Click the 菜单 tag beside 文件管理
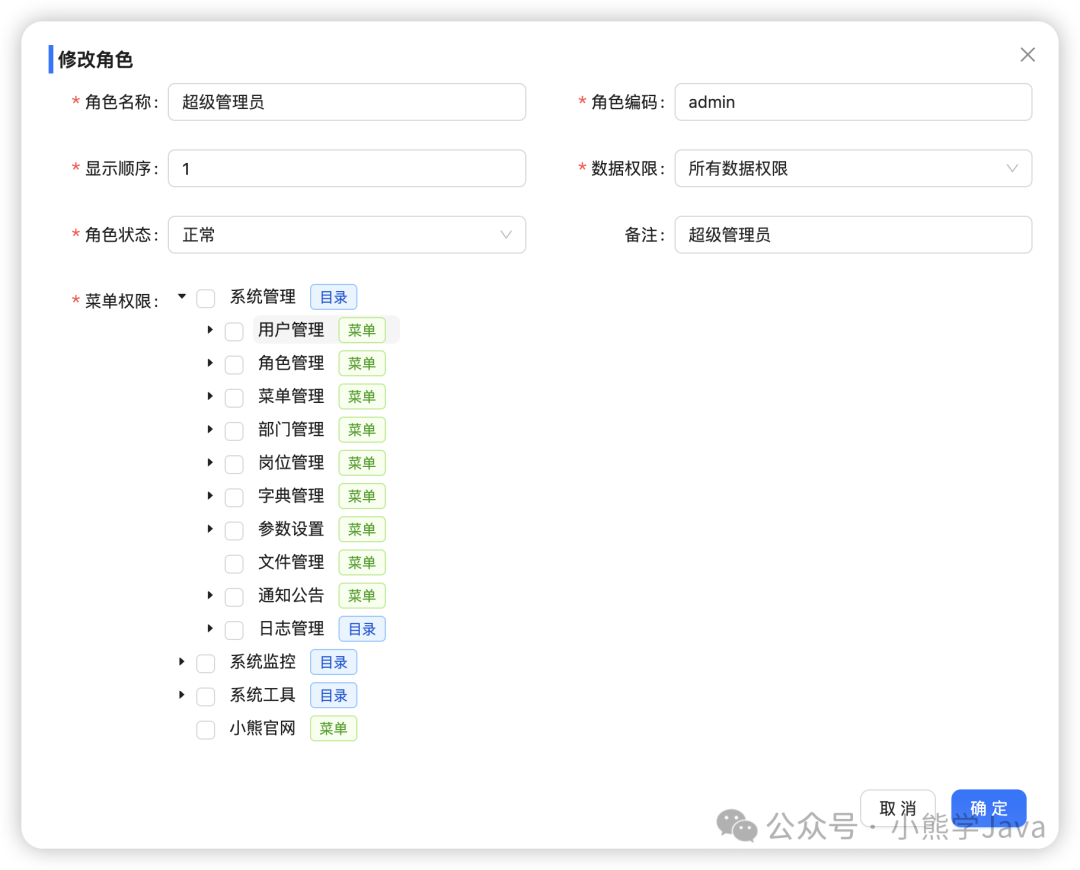The height and width of the screenshot is (870, 1080). (362, 562)
